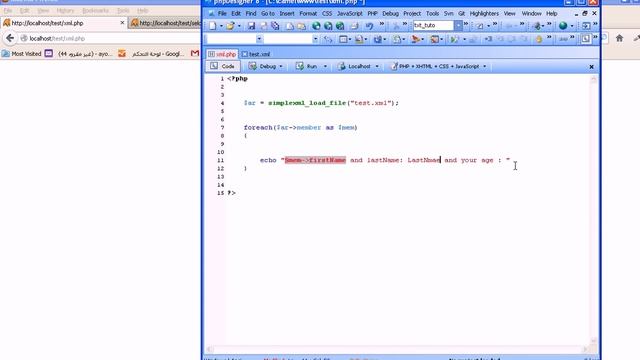Click the Localhost button

354,66
